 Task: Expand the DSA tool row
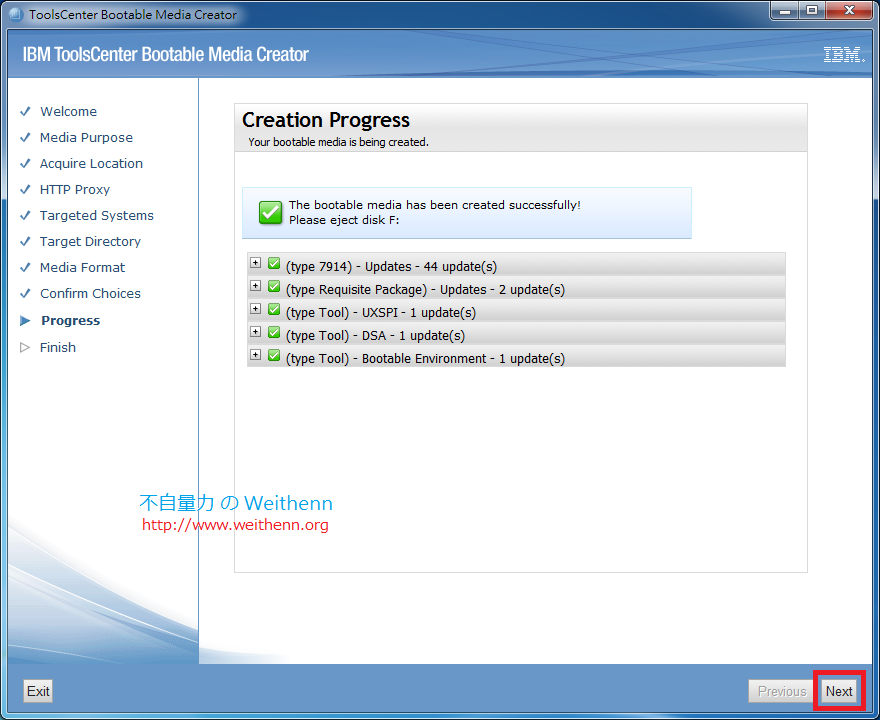255,332
